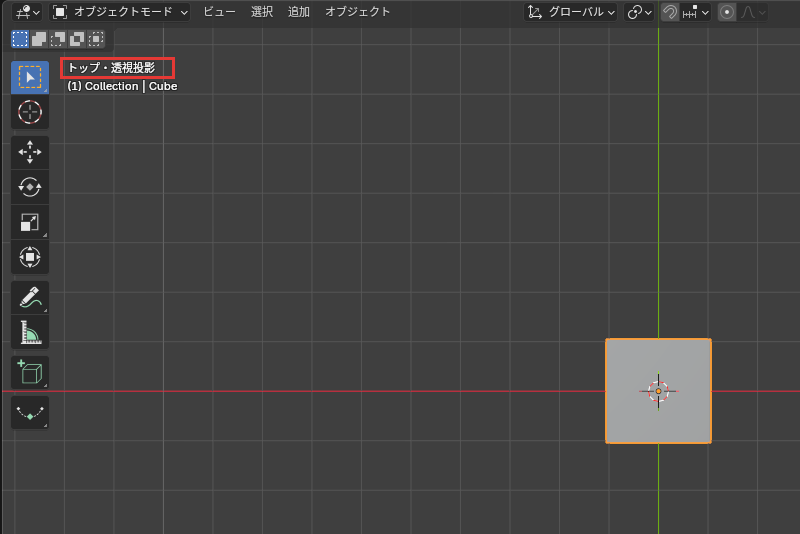Select the Rotate tool
The width and height of the screenshot is (800, 534).
click(30, 187)
